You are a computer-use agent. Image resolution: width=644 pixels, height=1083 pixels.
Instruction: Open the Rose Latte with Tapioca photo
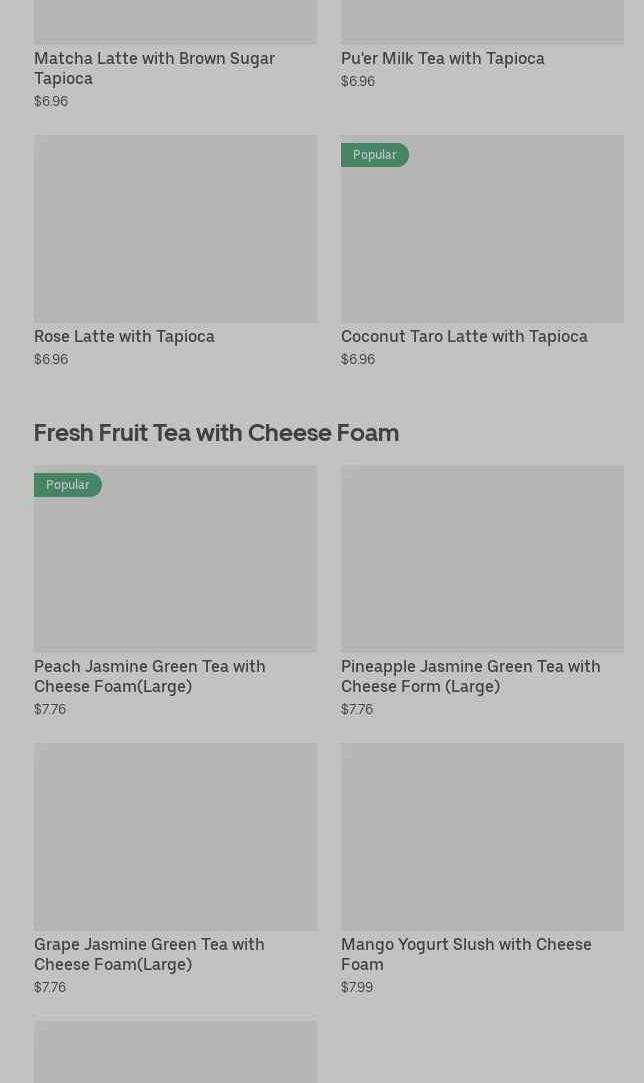[175, 229]
